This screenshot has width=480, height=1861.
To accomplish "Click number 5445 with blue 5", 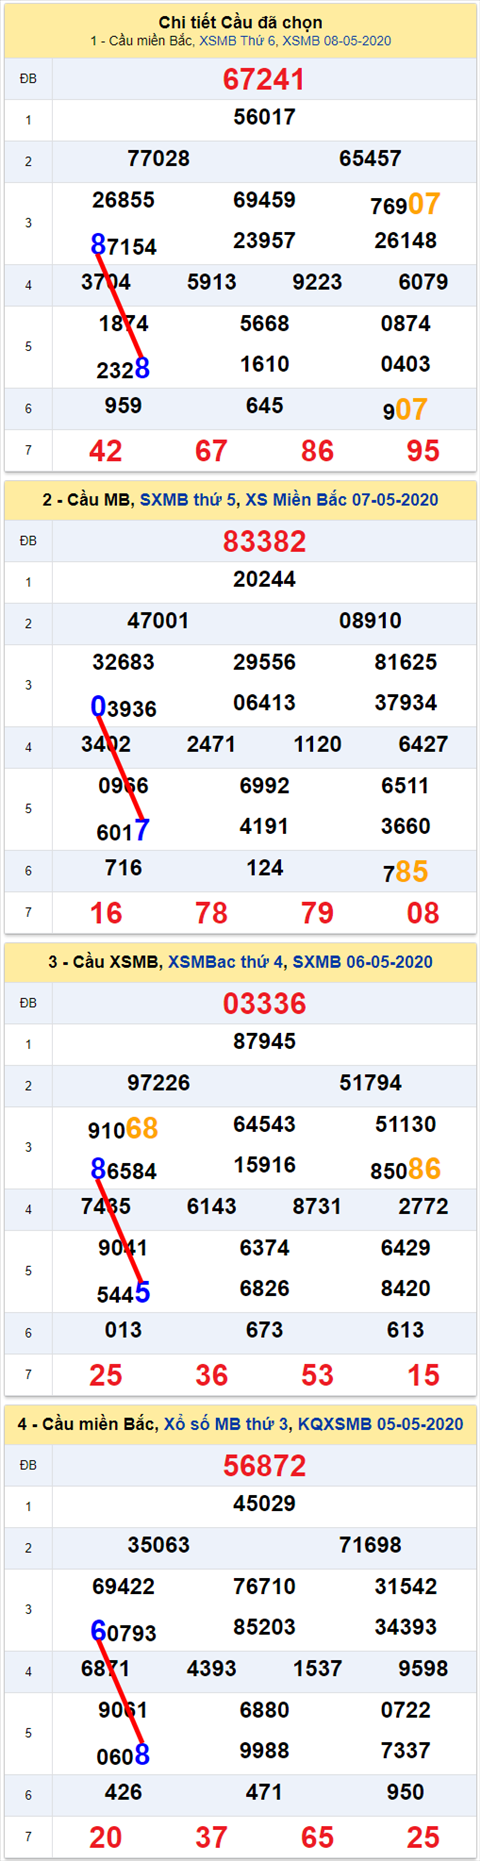I will [x=123, y=1294].
